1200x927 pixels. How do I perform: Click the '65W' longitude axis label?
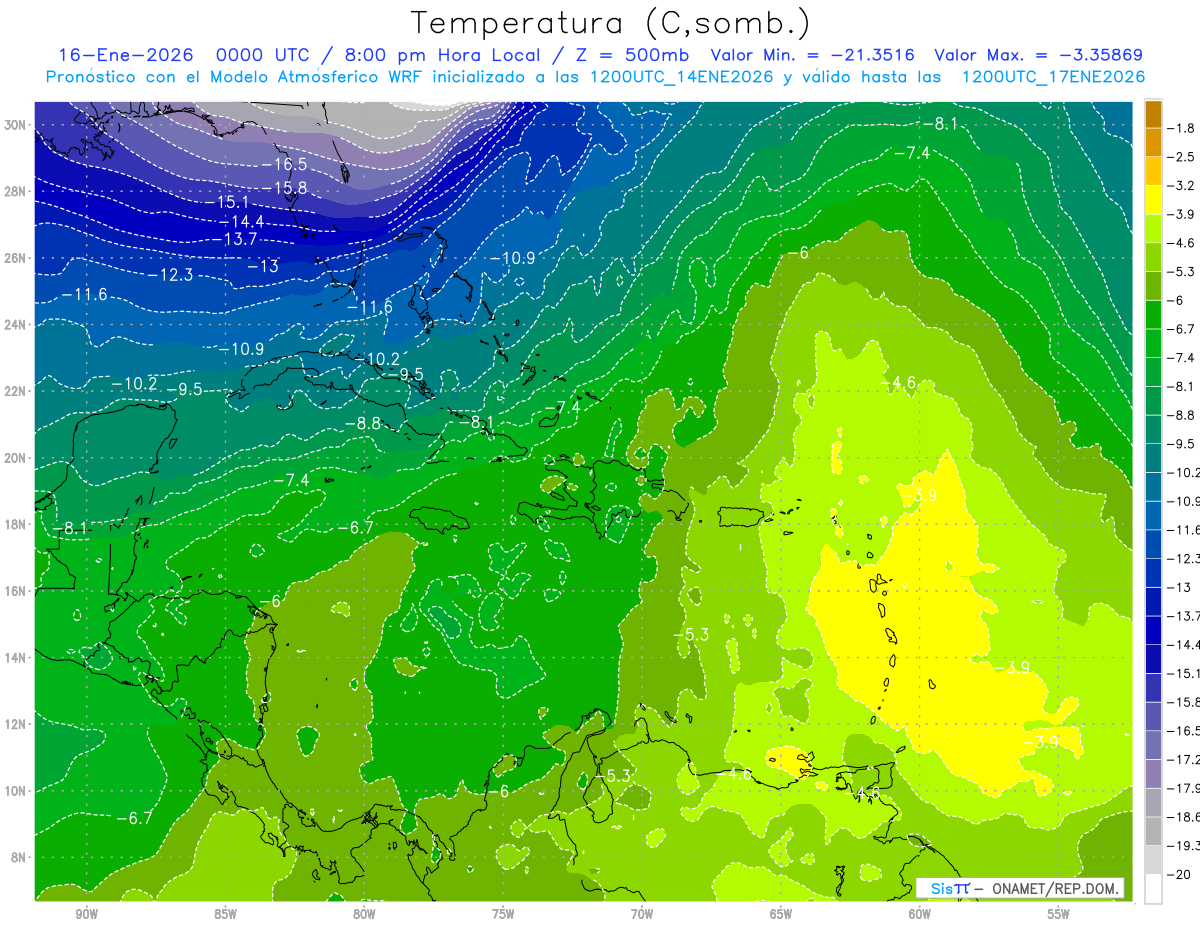(x=781, y=913)
